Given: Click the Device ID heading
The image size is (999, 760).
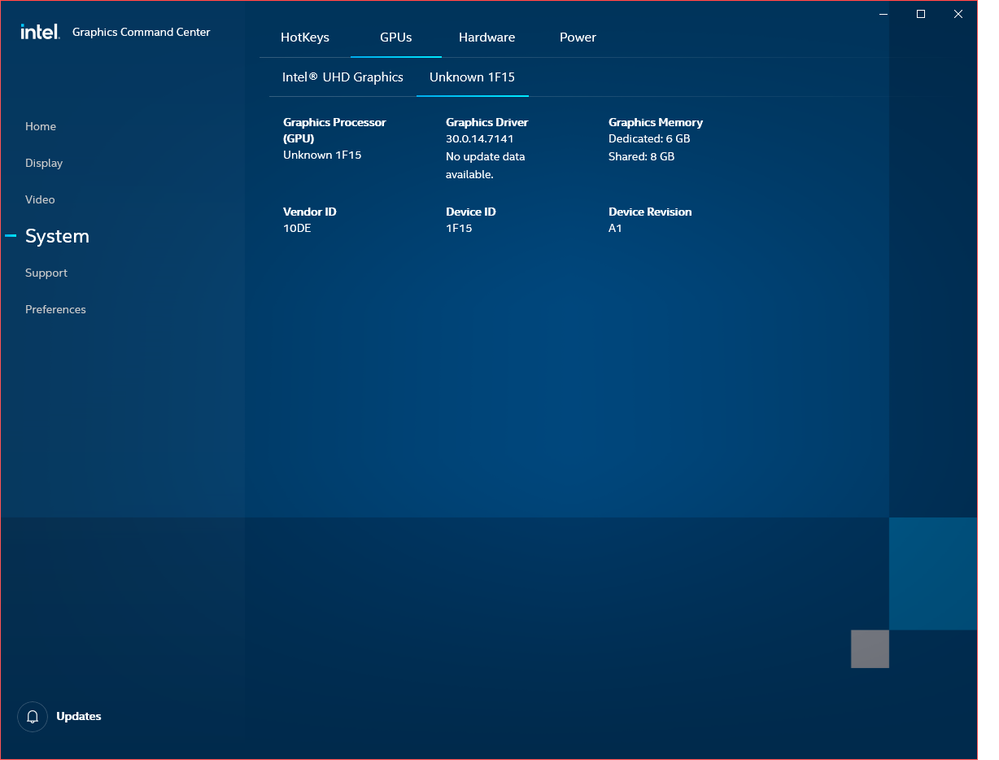Looking at the screenshot, I should click(471, 212).
